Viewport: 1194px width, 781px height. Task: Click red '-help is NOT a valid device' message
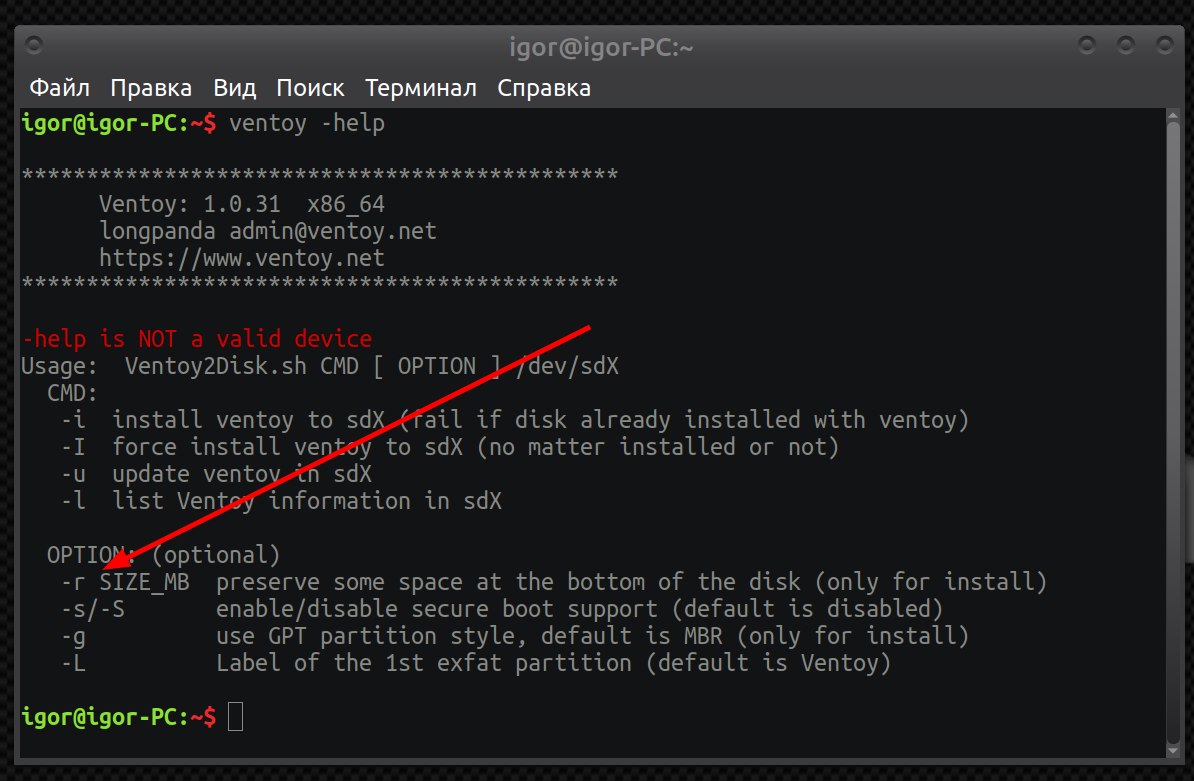click(197, 338)
